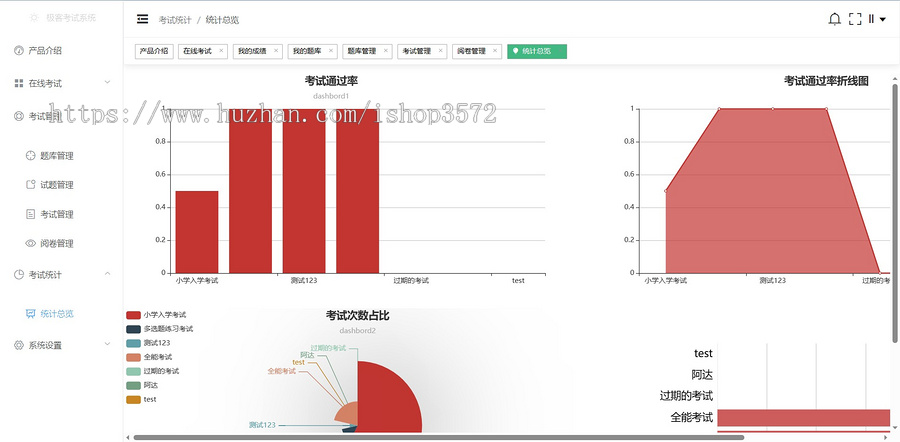900x442 pixels.
Task: Toggle 阿达 legend entry
Action: coord(142,385)
